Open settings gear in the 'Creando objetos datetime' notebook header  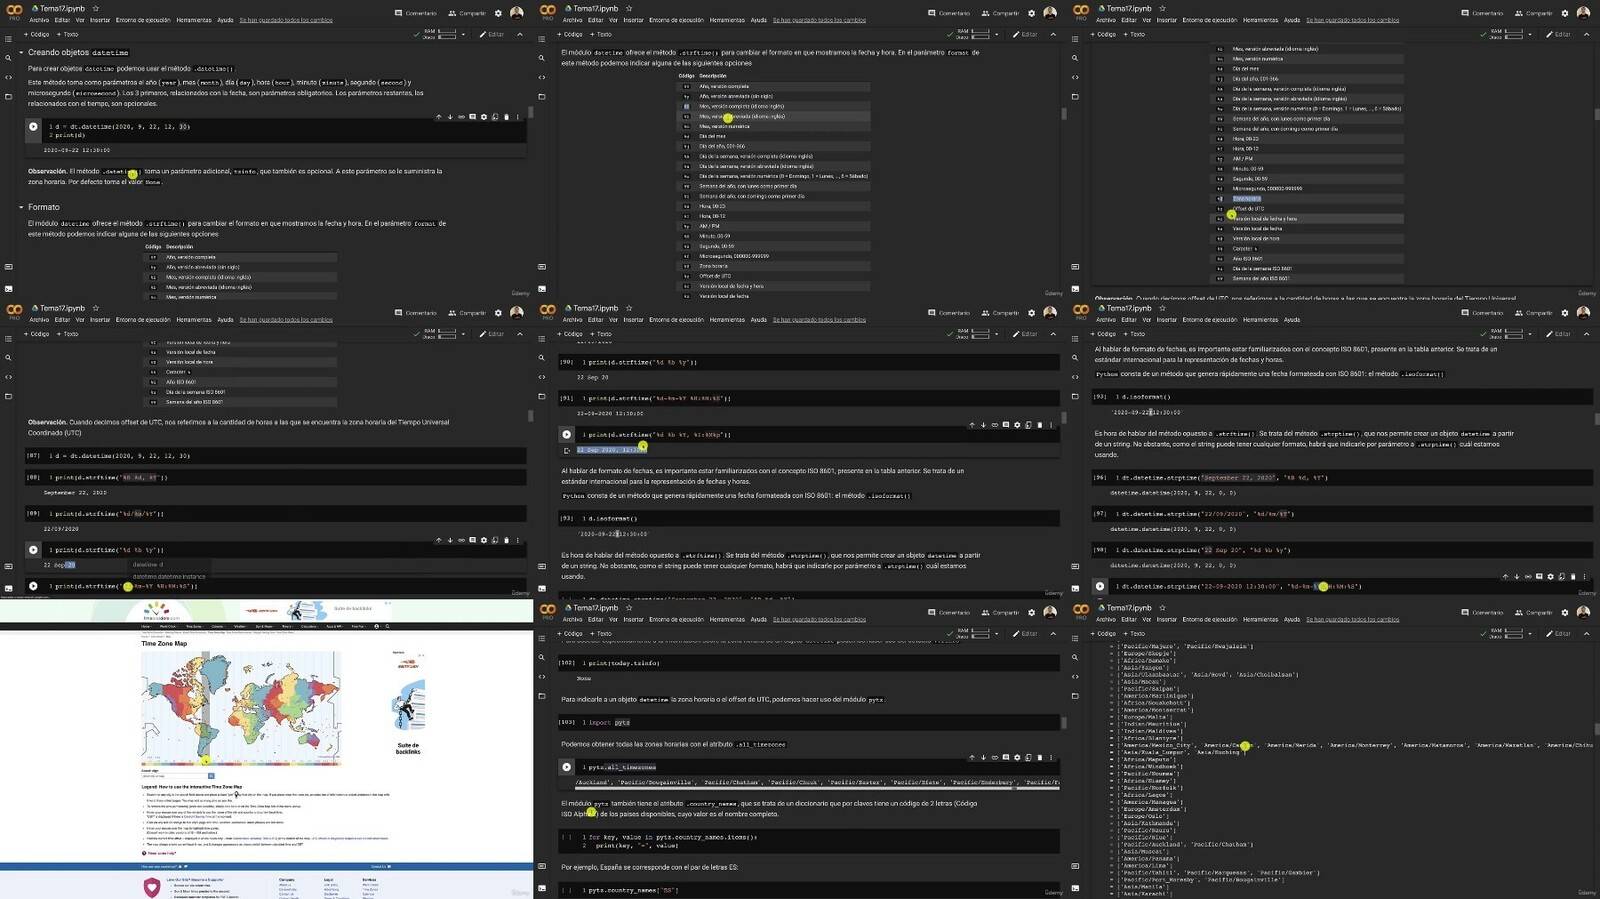coord(498,13)
